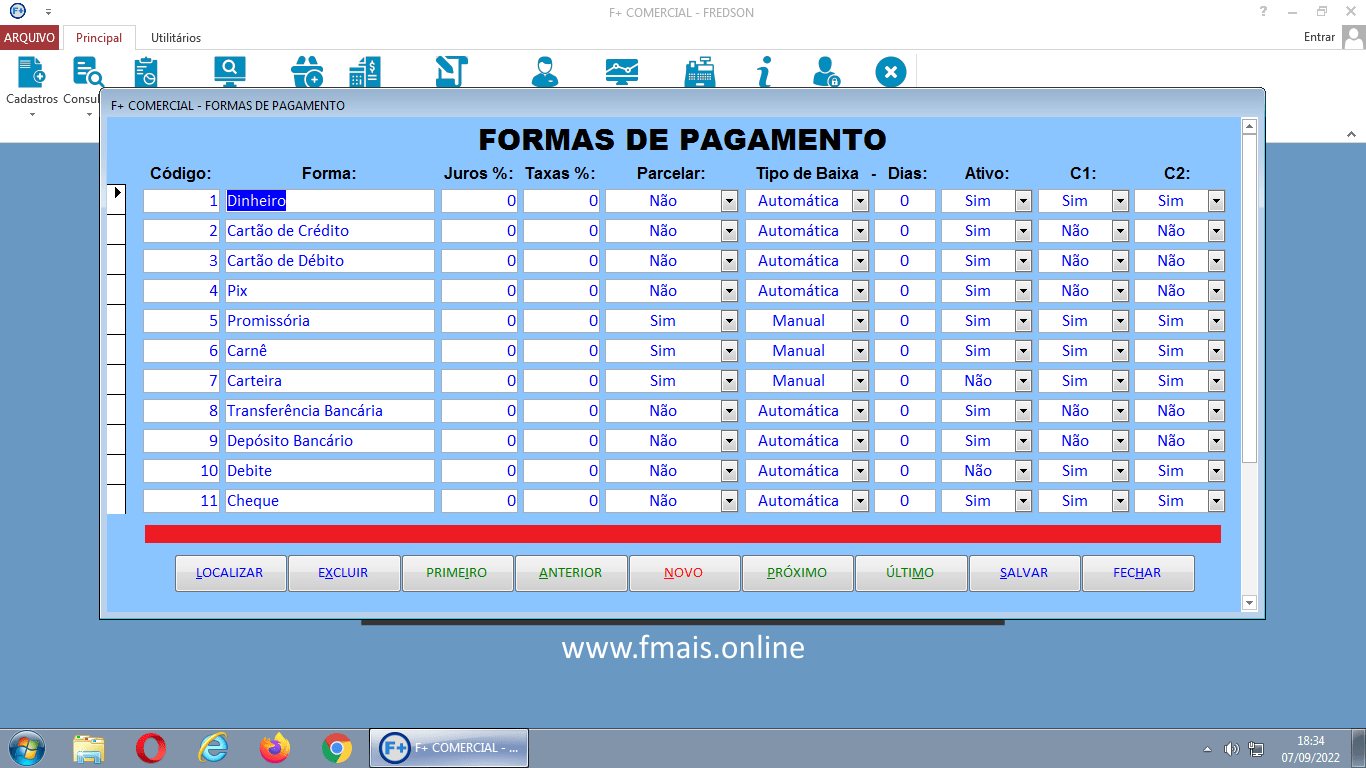Viewport: 1366px width, 768px height.
Task: Open the calculator with dollar sign icon
Action: pyautogui.click(x=364, y=72)
